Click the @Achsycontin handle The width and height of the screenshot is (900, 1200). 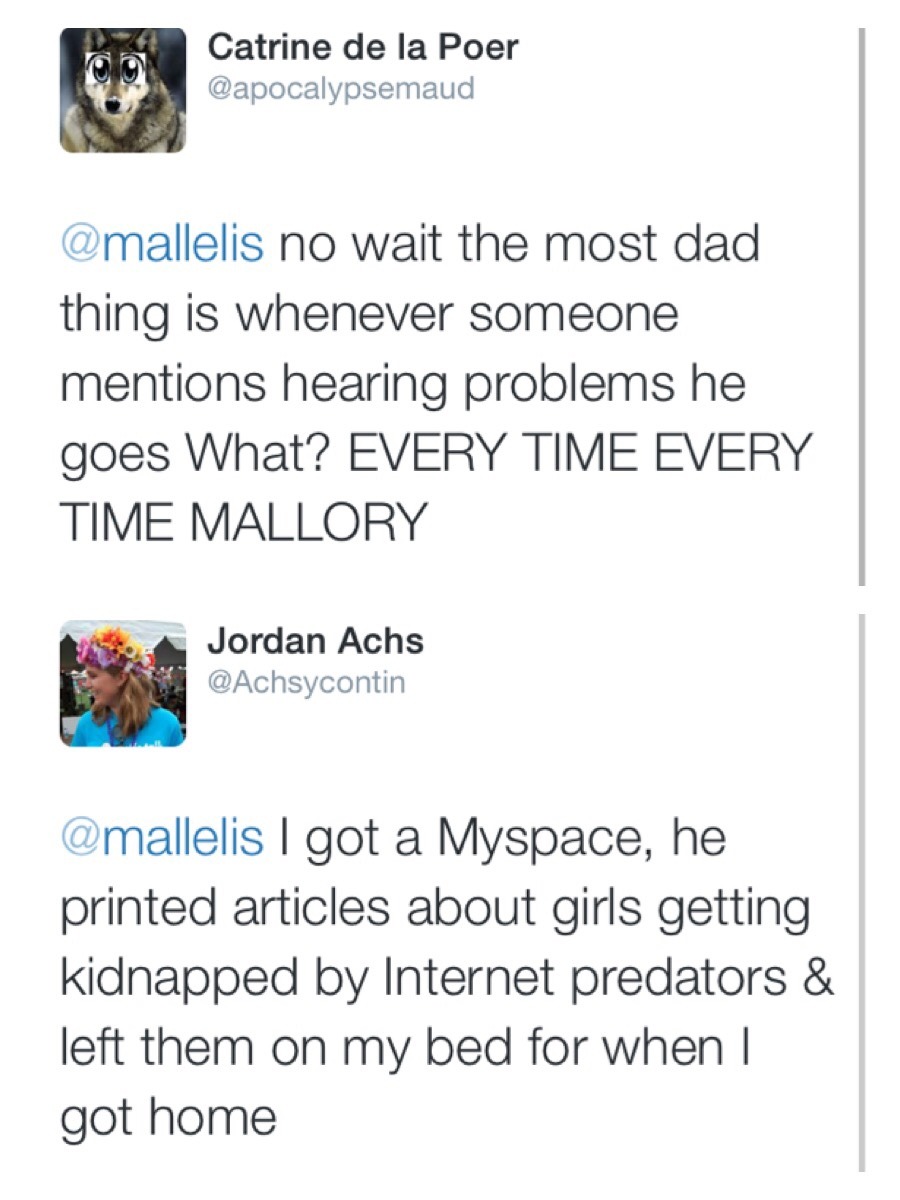306,683
